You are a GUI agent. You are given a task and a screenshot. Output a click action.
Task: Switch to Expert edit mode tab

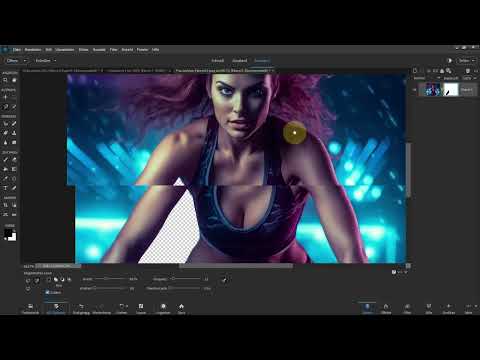pos(261,61)
